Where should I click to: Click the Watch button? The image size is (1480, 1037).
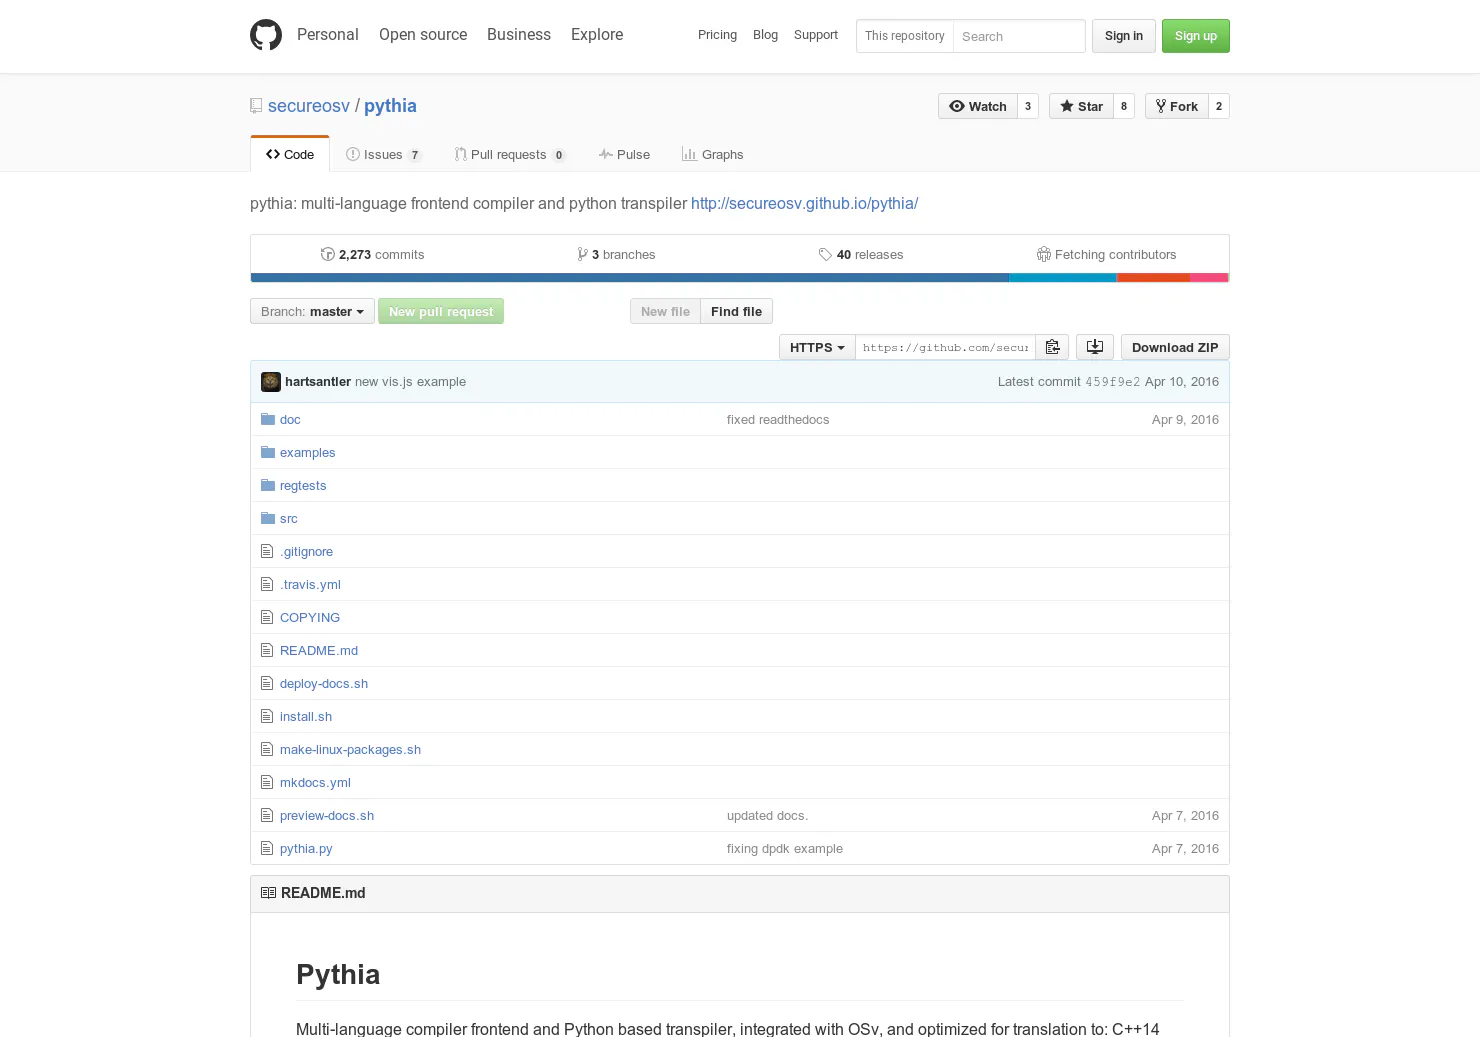click(978, 106)
